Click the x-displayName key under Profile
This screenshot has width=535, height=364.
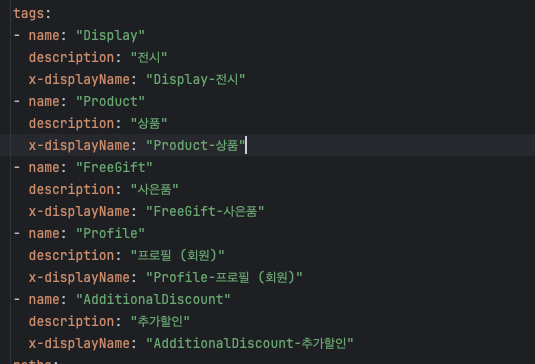pos(79,277)
